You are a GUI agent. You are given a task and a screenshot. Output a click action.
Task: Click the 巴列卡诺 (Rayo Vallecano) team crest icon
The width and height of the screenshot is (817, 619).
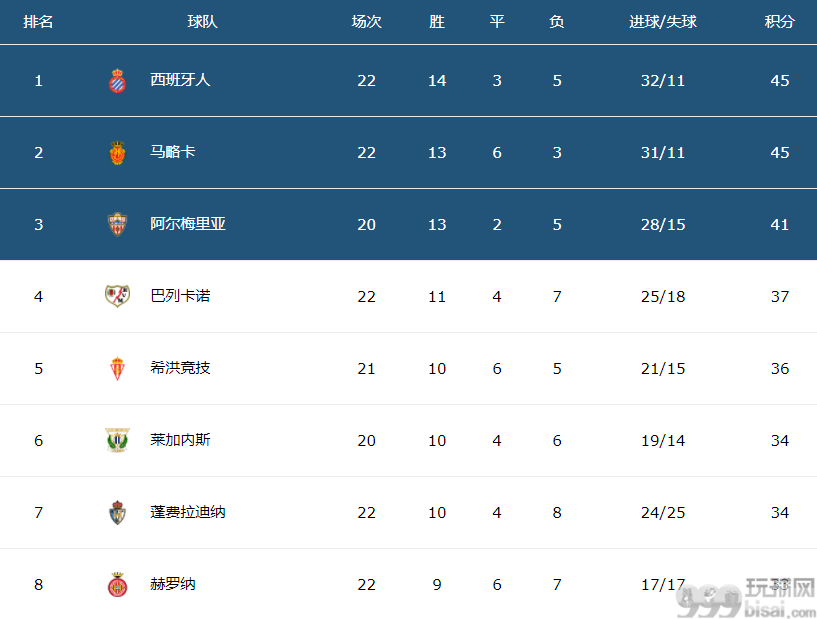coord(117,296)
